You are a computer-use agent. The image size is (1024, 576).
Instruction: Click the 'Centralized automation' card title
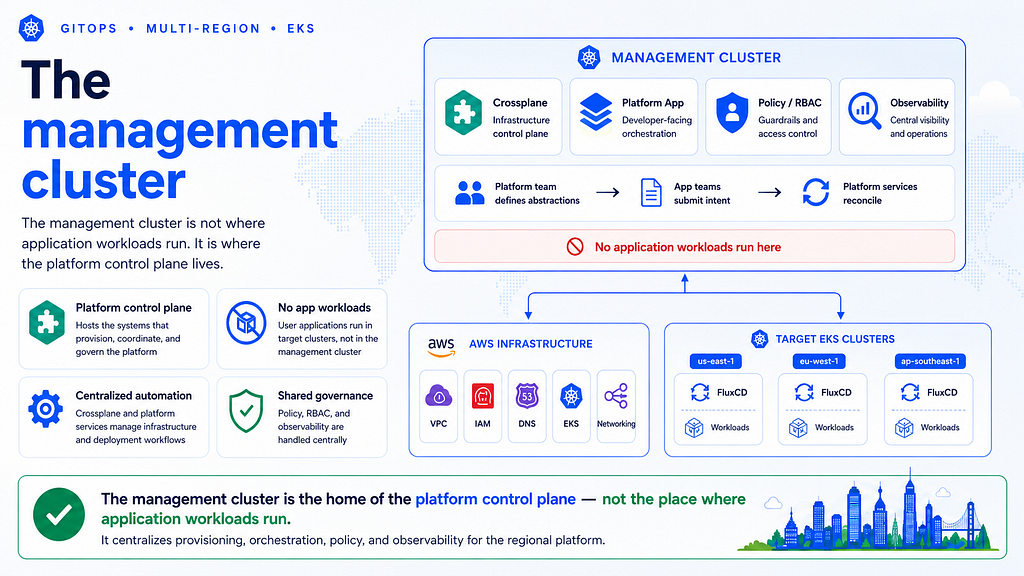point(134,396)
